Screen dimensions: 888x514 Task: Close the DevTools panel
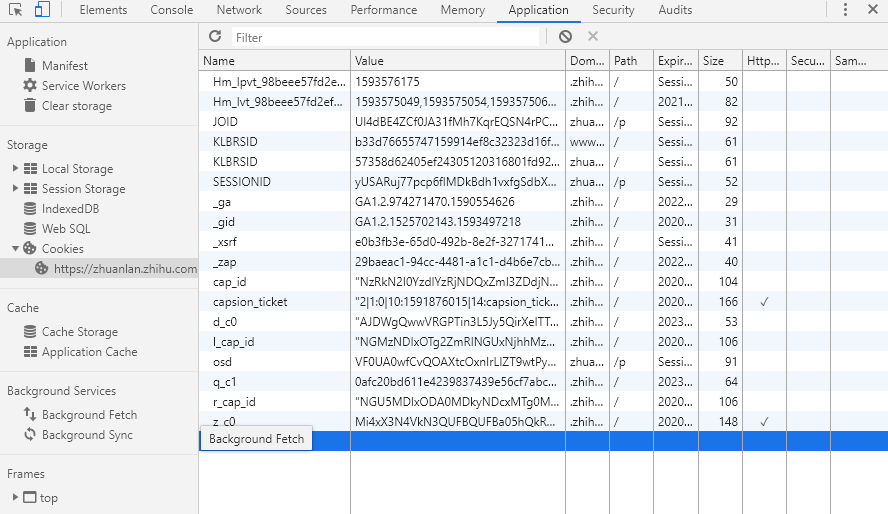click(873, 10)
